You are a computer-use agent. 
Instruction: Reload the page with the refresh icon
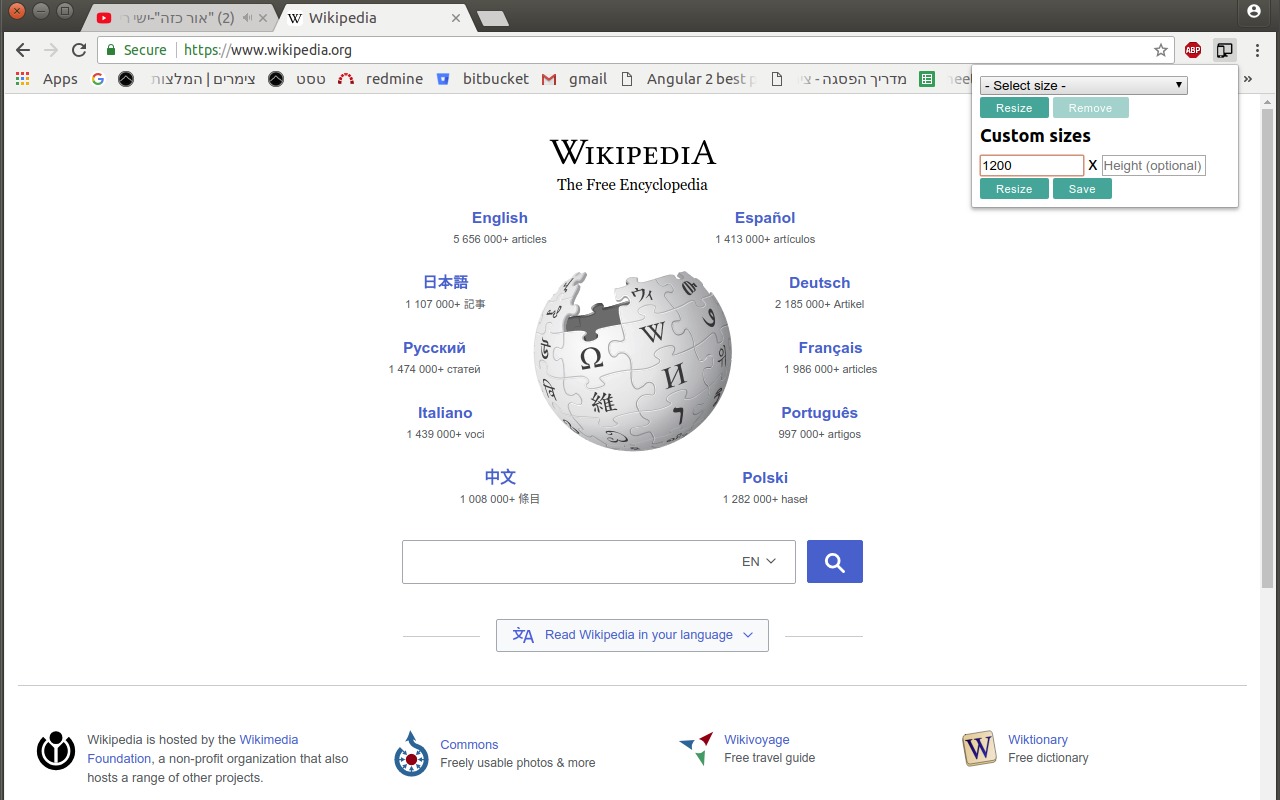[x=79, y=50]
